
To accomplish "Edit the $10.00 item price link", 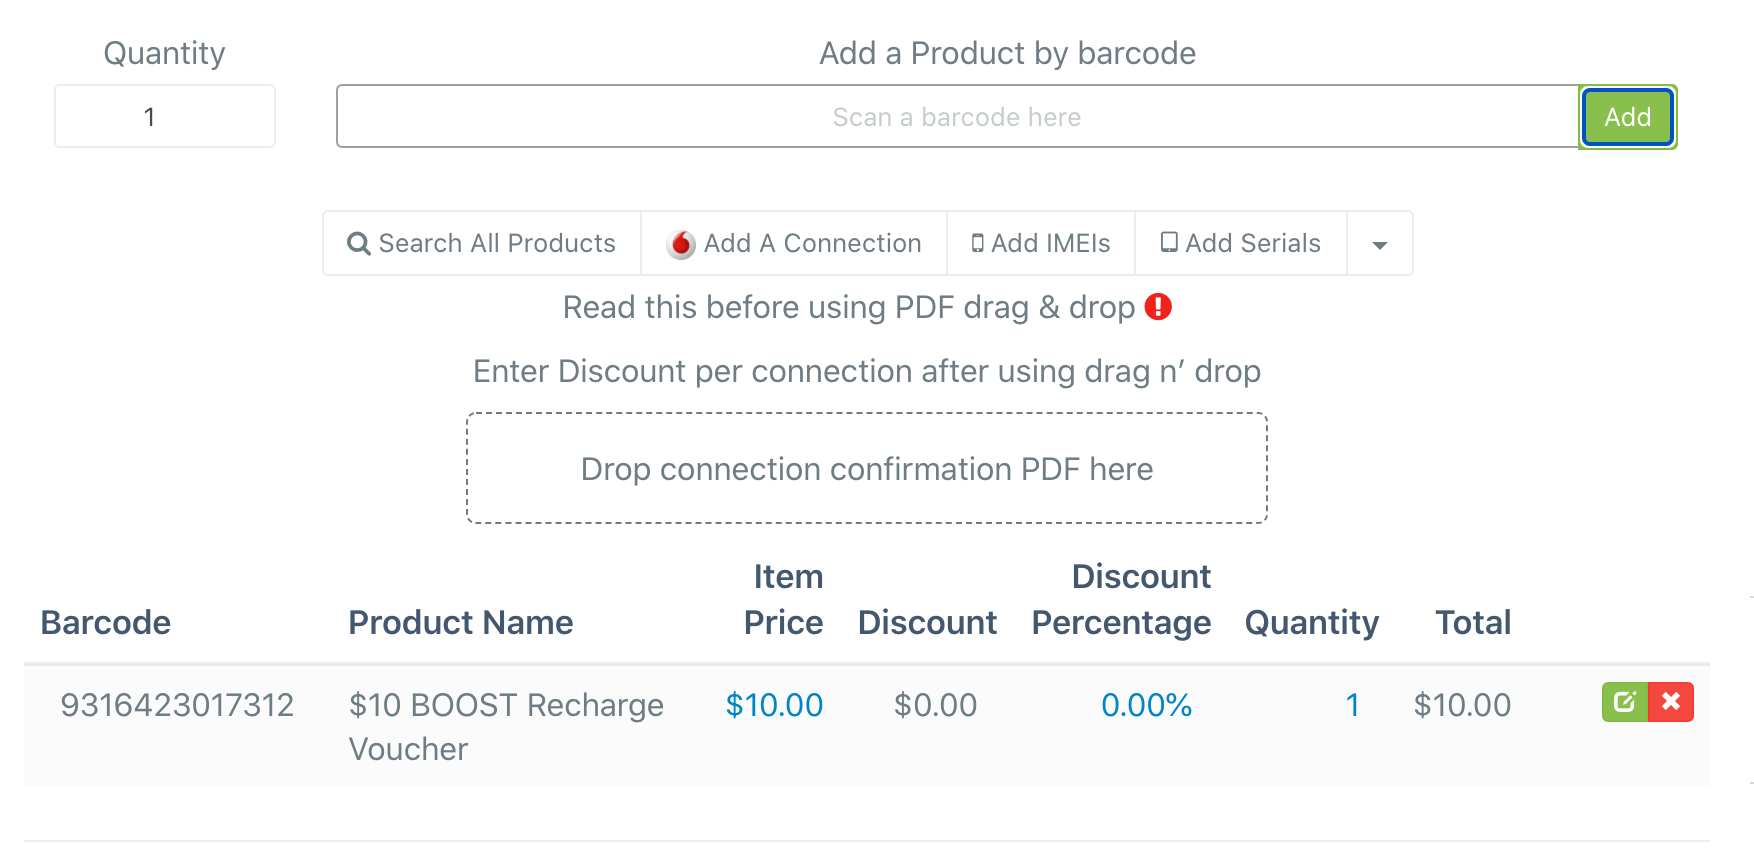I will click(x=774, y=705).
